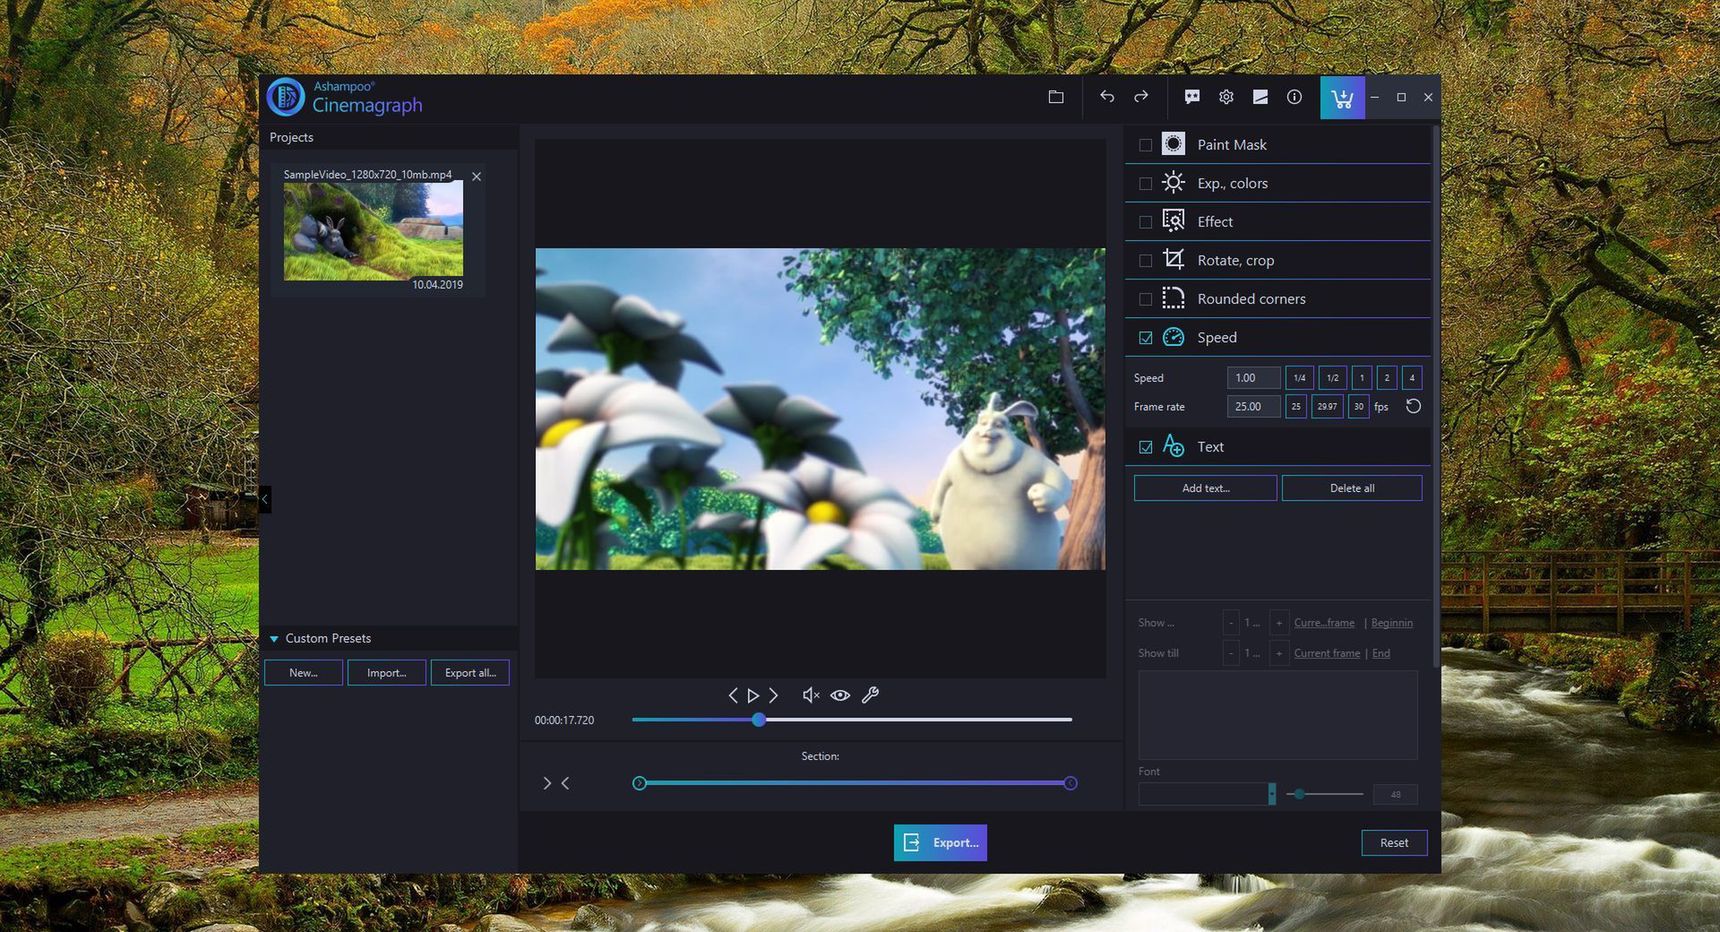Viewport: 1720px width, 932px height.
Task: Step to the previous frame
Action: (733, 695)
